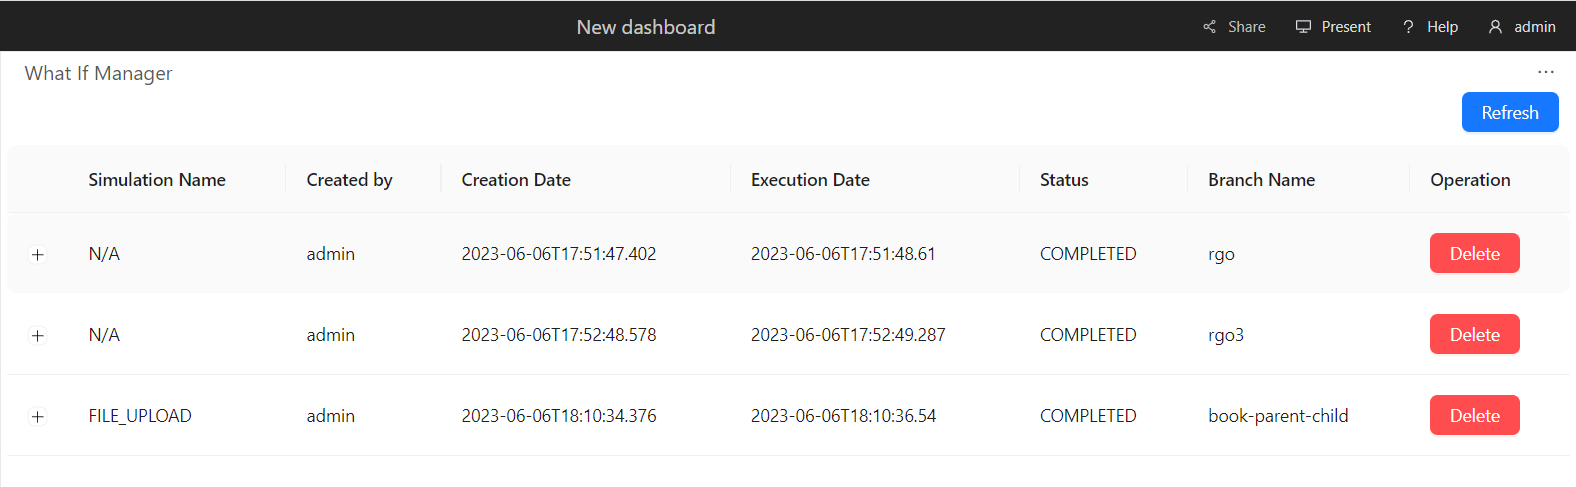Expand the rgo simulation row

38,254
